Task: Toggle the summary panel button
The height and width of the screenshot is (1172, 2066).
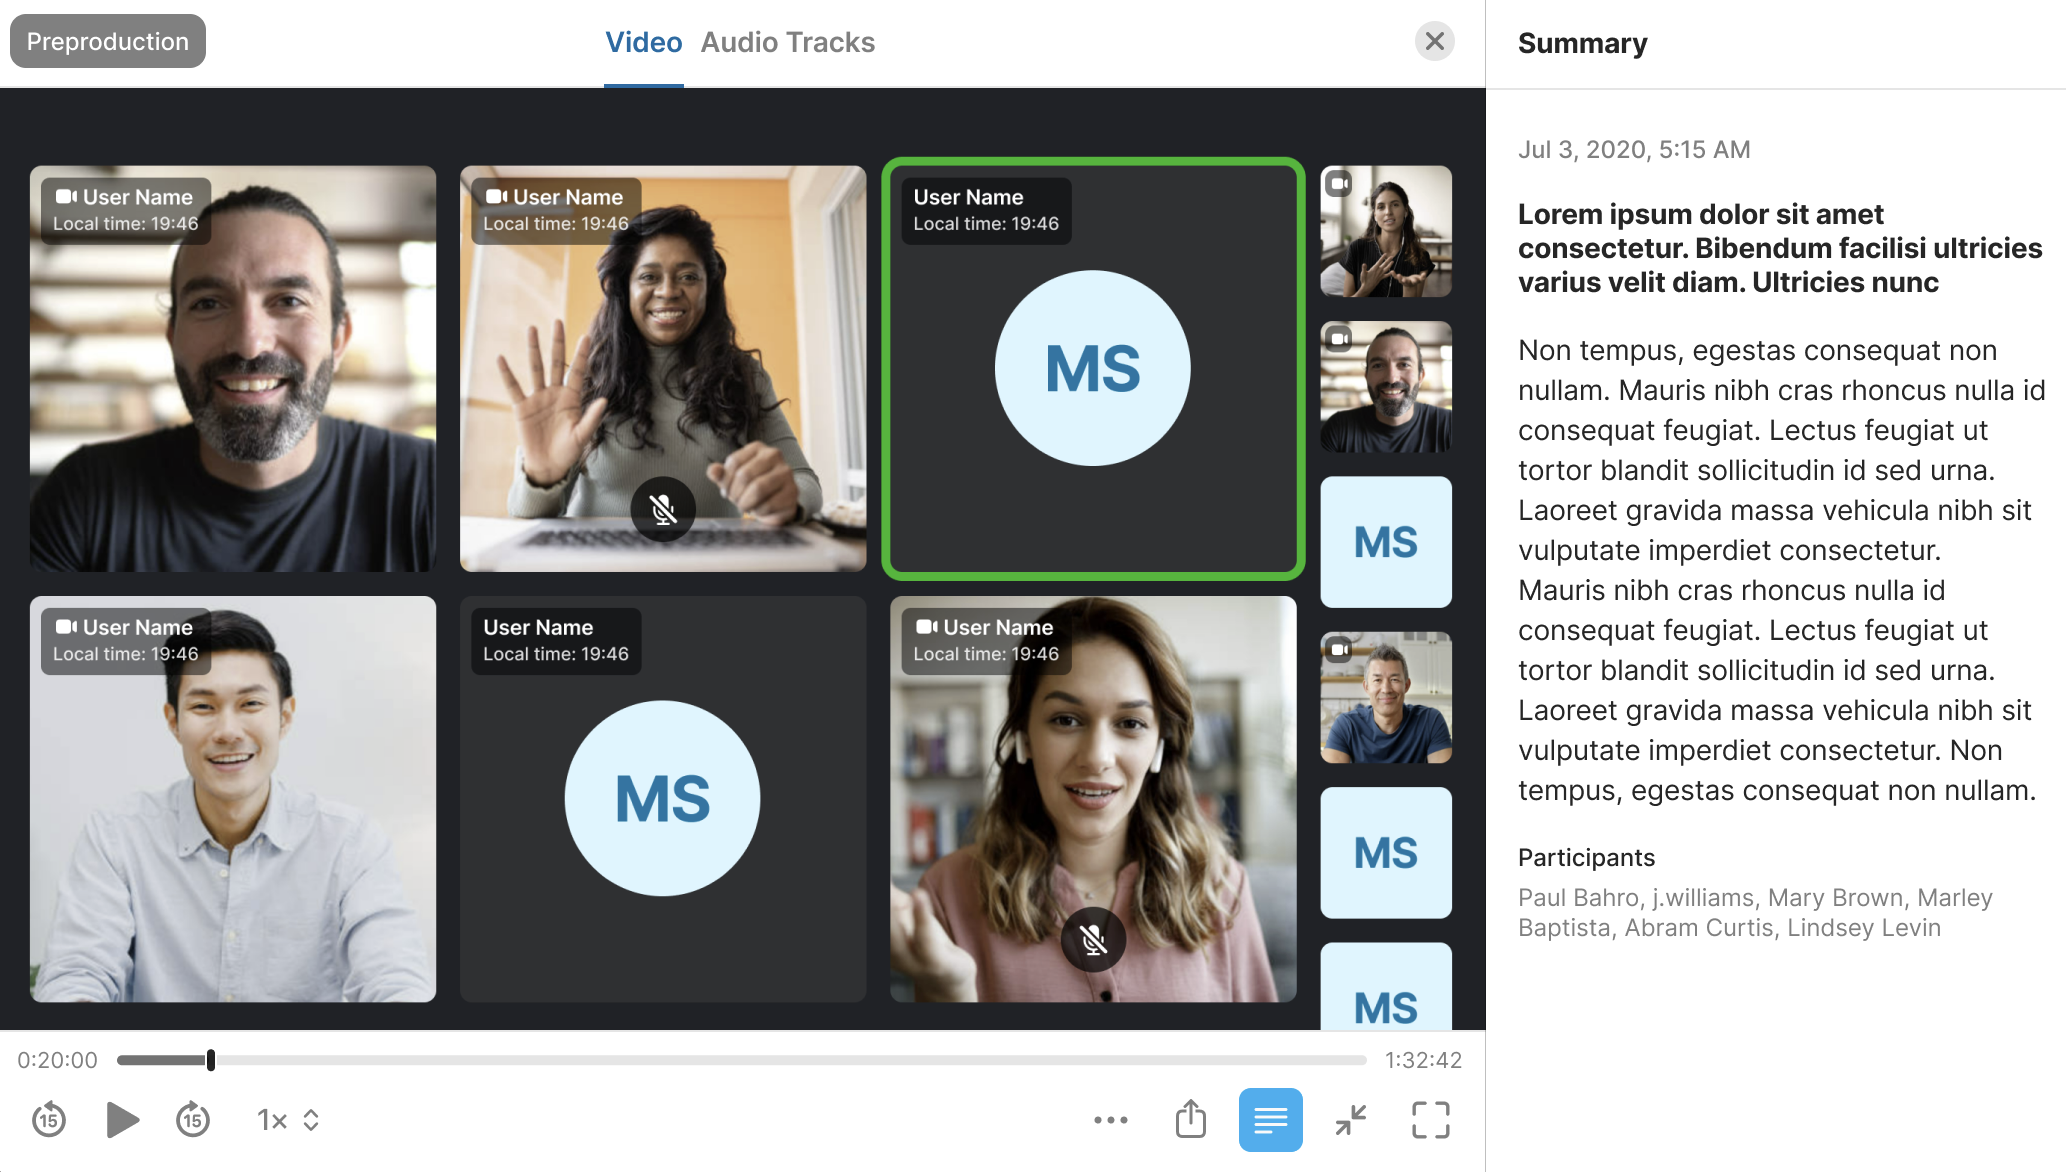Action: 1270,1120
